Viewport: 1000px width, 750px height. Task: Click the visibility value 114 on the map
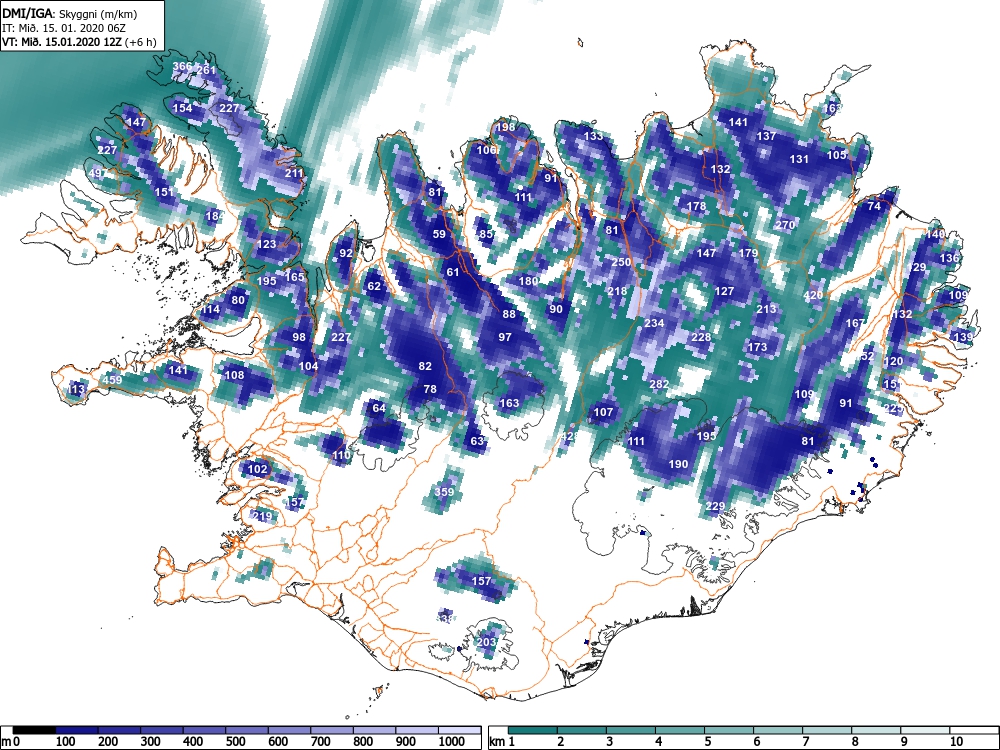point(210,309)
